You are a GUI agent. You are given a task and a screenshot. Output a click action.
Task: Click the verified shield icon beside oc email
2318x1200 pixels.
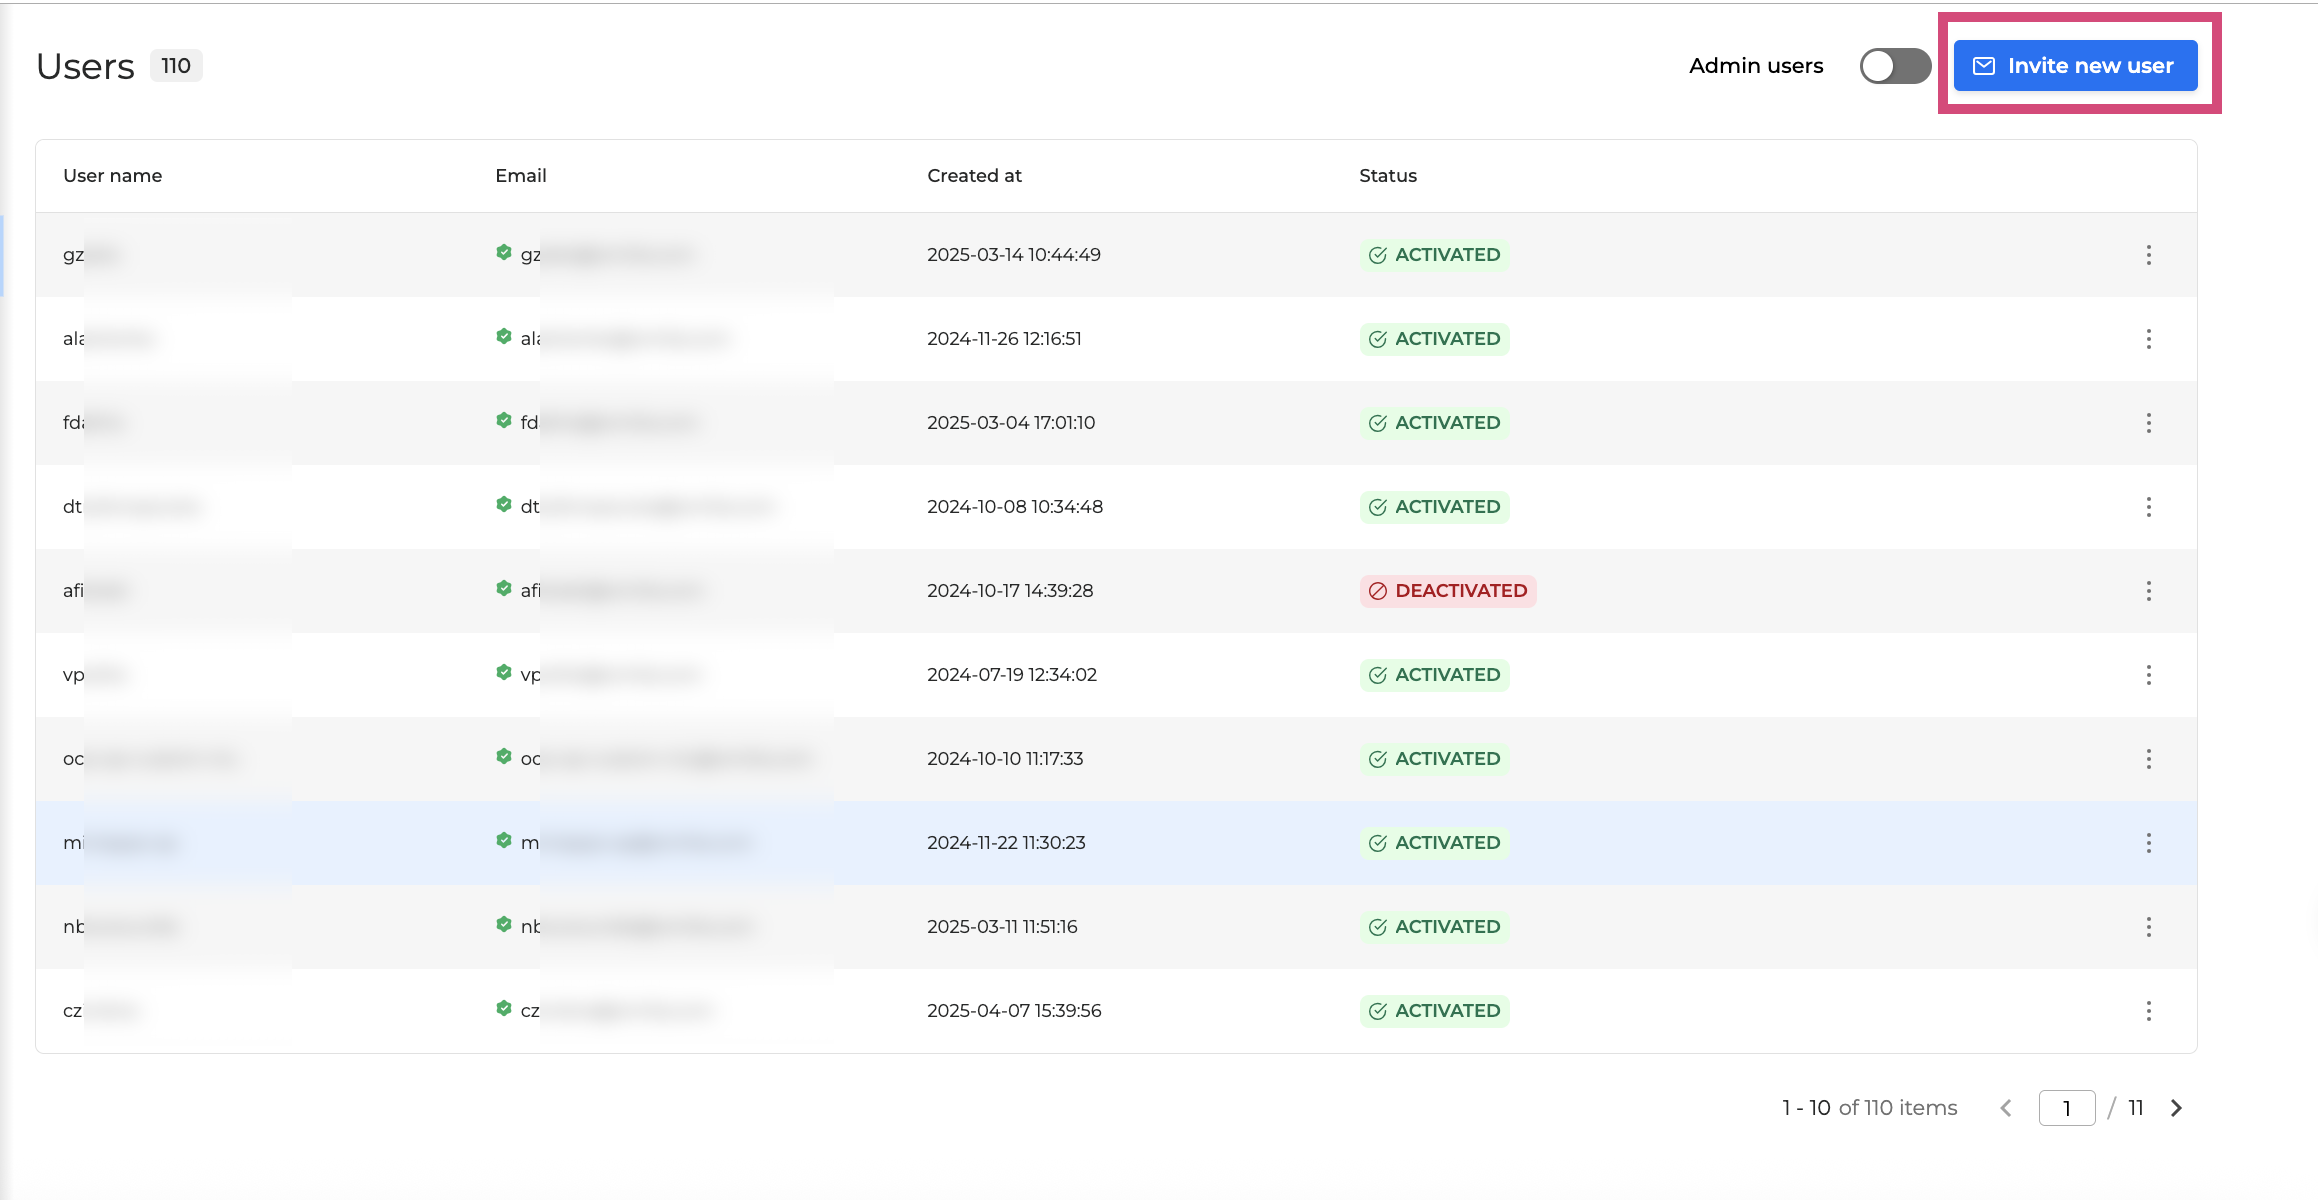pos(504,756)
